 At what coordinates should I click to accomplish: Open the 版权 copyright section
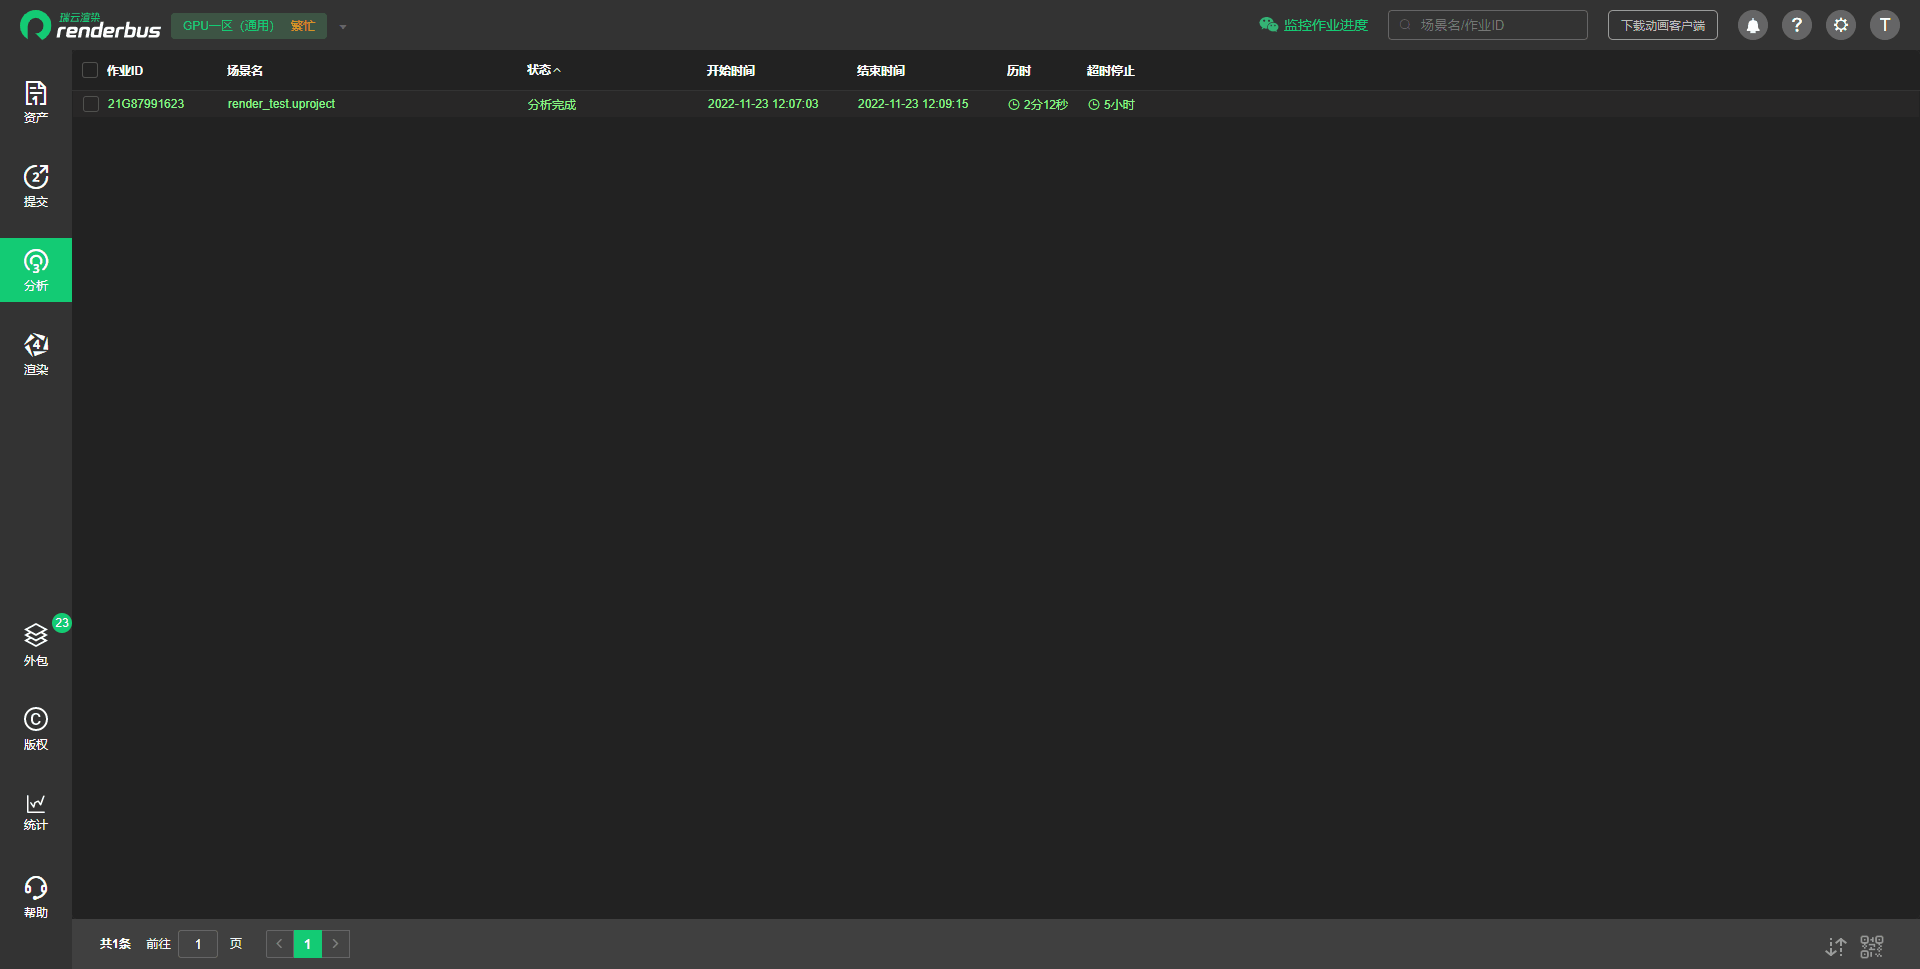click(x=36, y=729)
